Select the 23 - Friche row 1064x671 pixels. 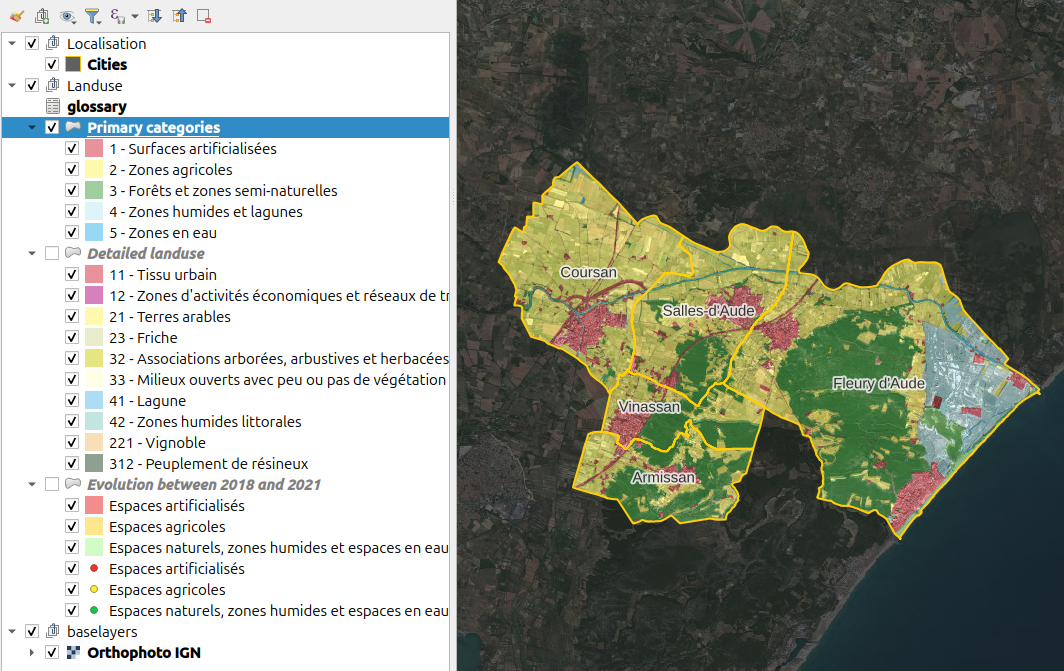point(143,338)
